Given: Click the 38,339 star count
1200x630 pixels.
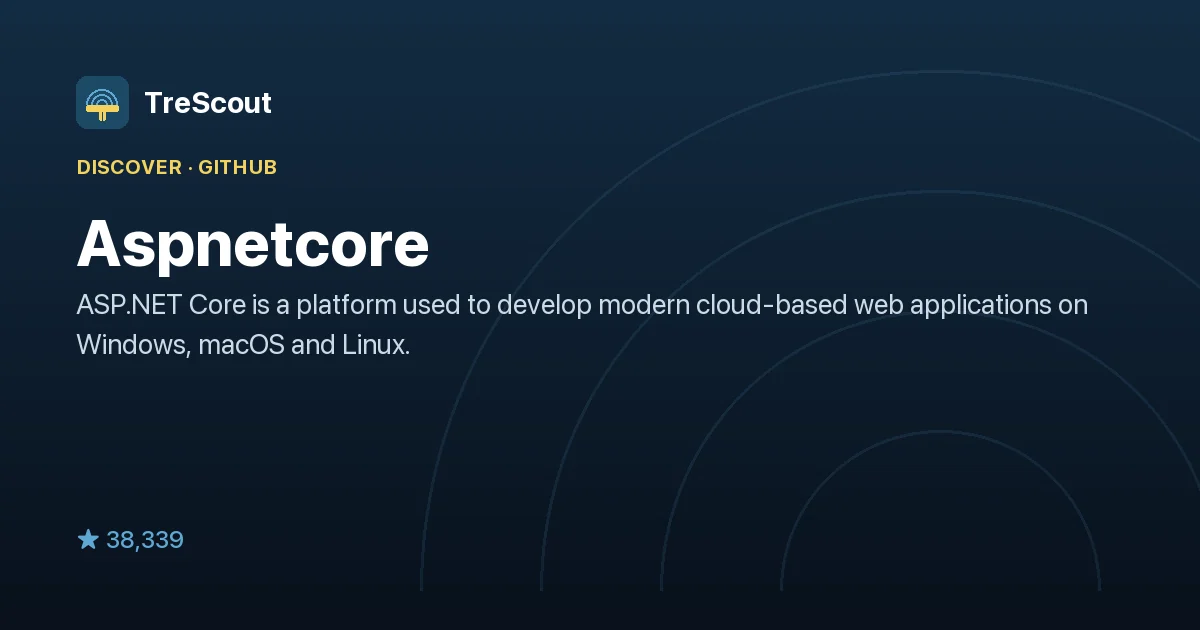Looking at the screenshot, I should (x=145, y=540).
